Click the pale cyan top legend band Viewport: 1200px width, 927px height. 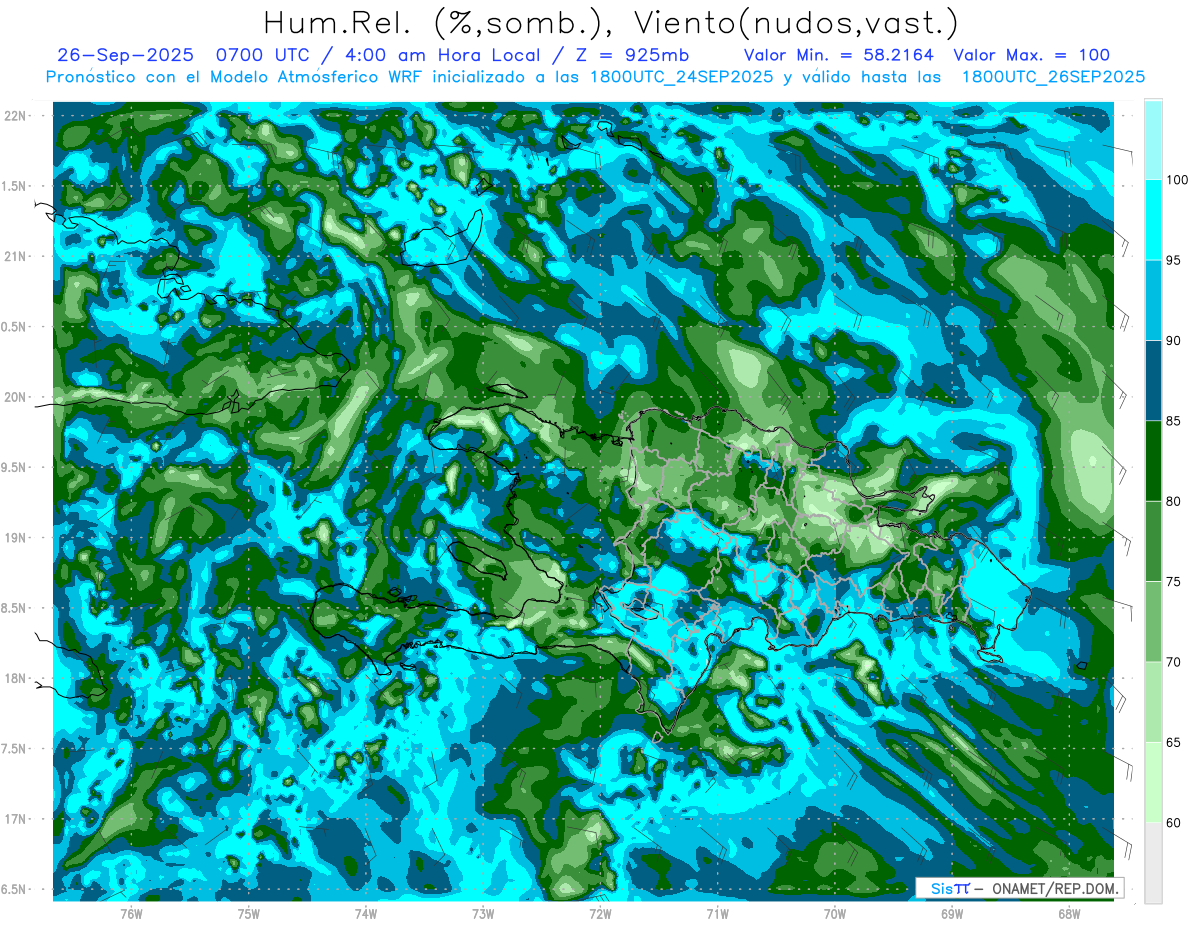point(1153,140)
